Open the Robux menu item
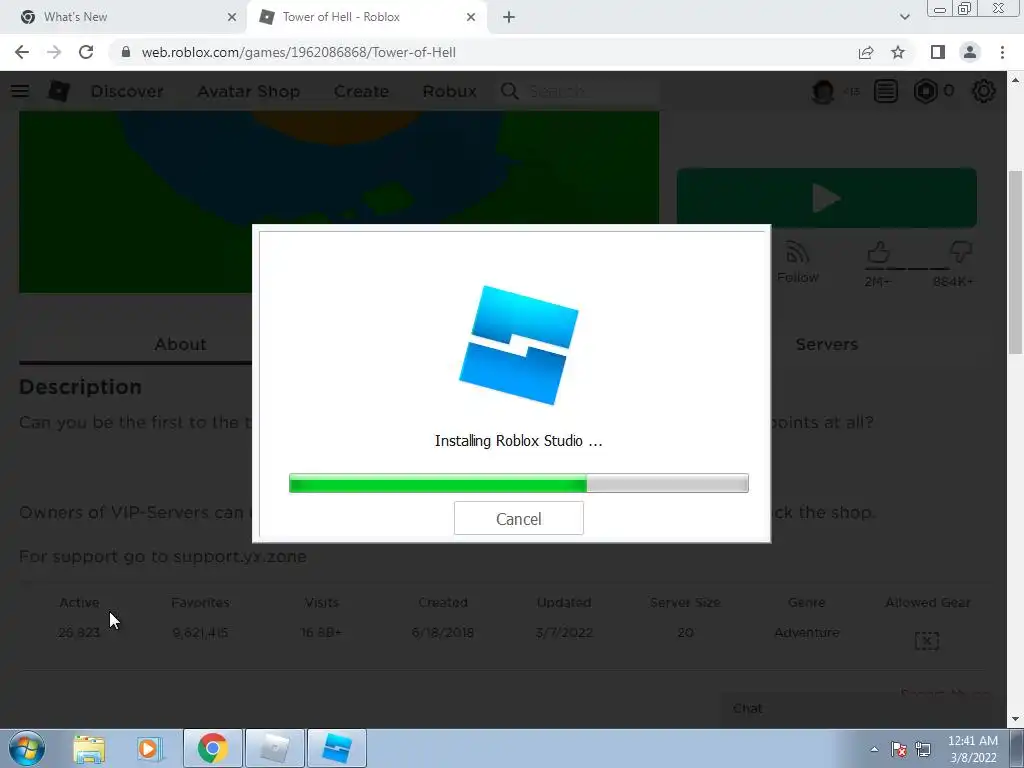The image size is (1024, 768). click(449, 91)
